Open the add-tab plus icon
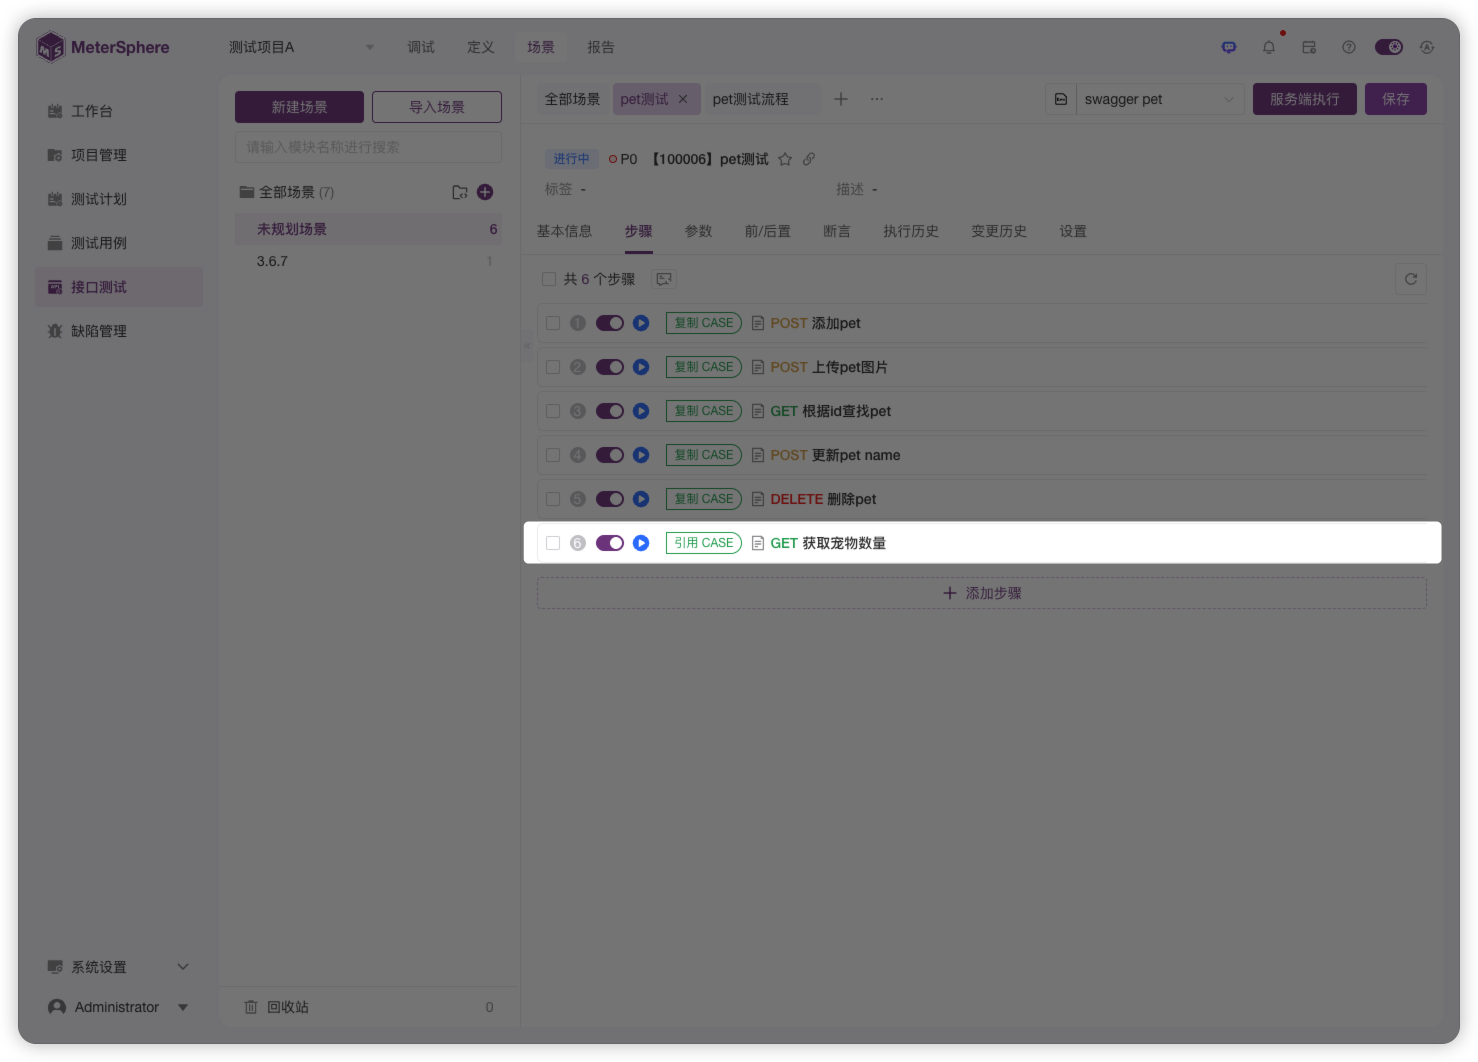Screen dimensions: 1478x1062 point(841,99)
